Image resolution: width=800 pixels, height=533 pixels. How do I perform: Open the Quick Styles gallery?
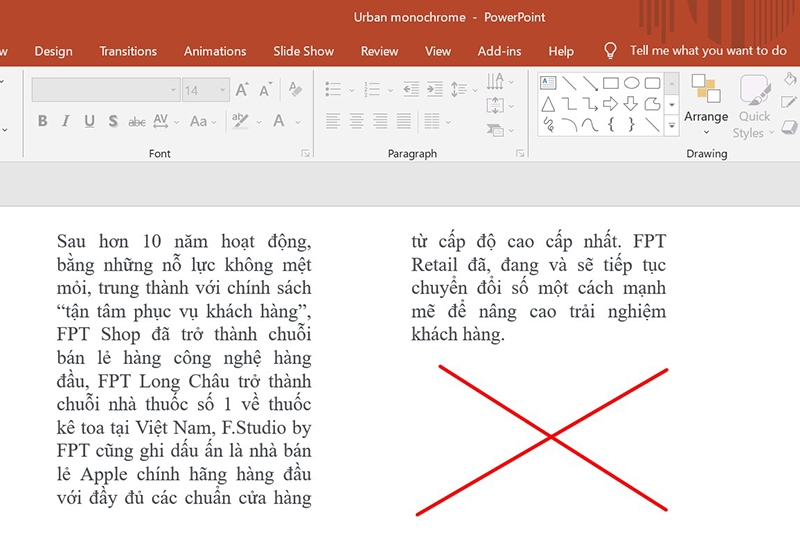(754, 107)
